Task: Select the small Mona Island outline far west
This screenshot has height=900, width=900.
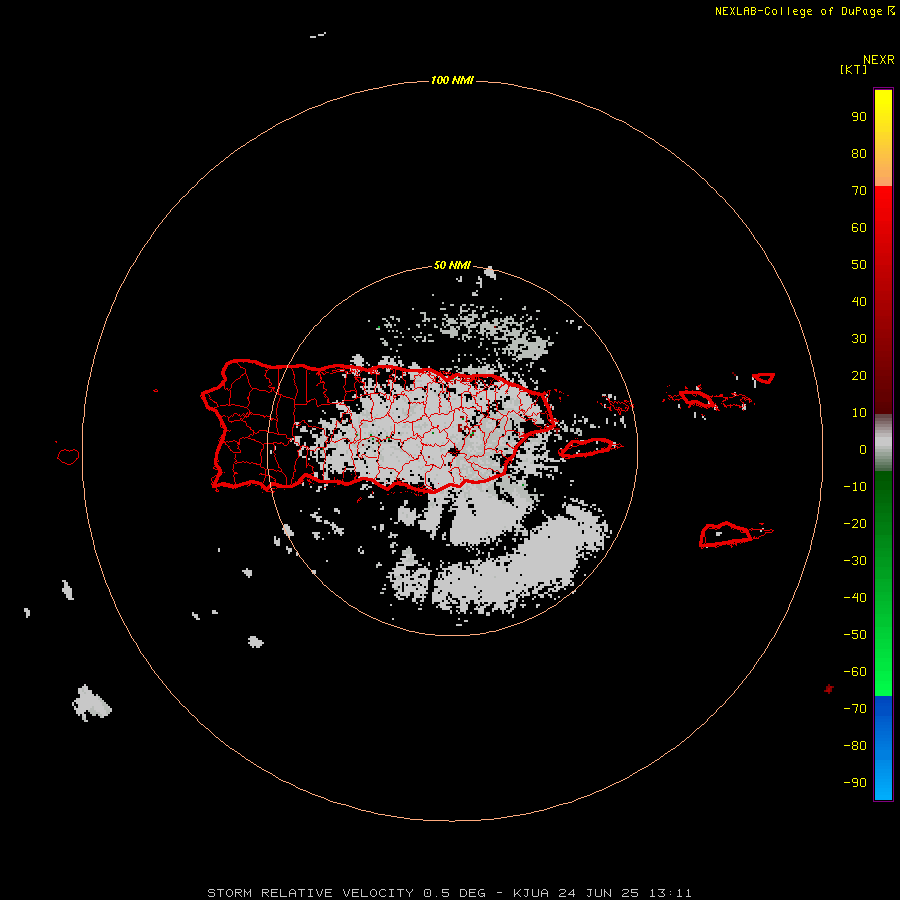Action: (x=68, y=456)
